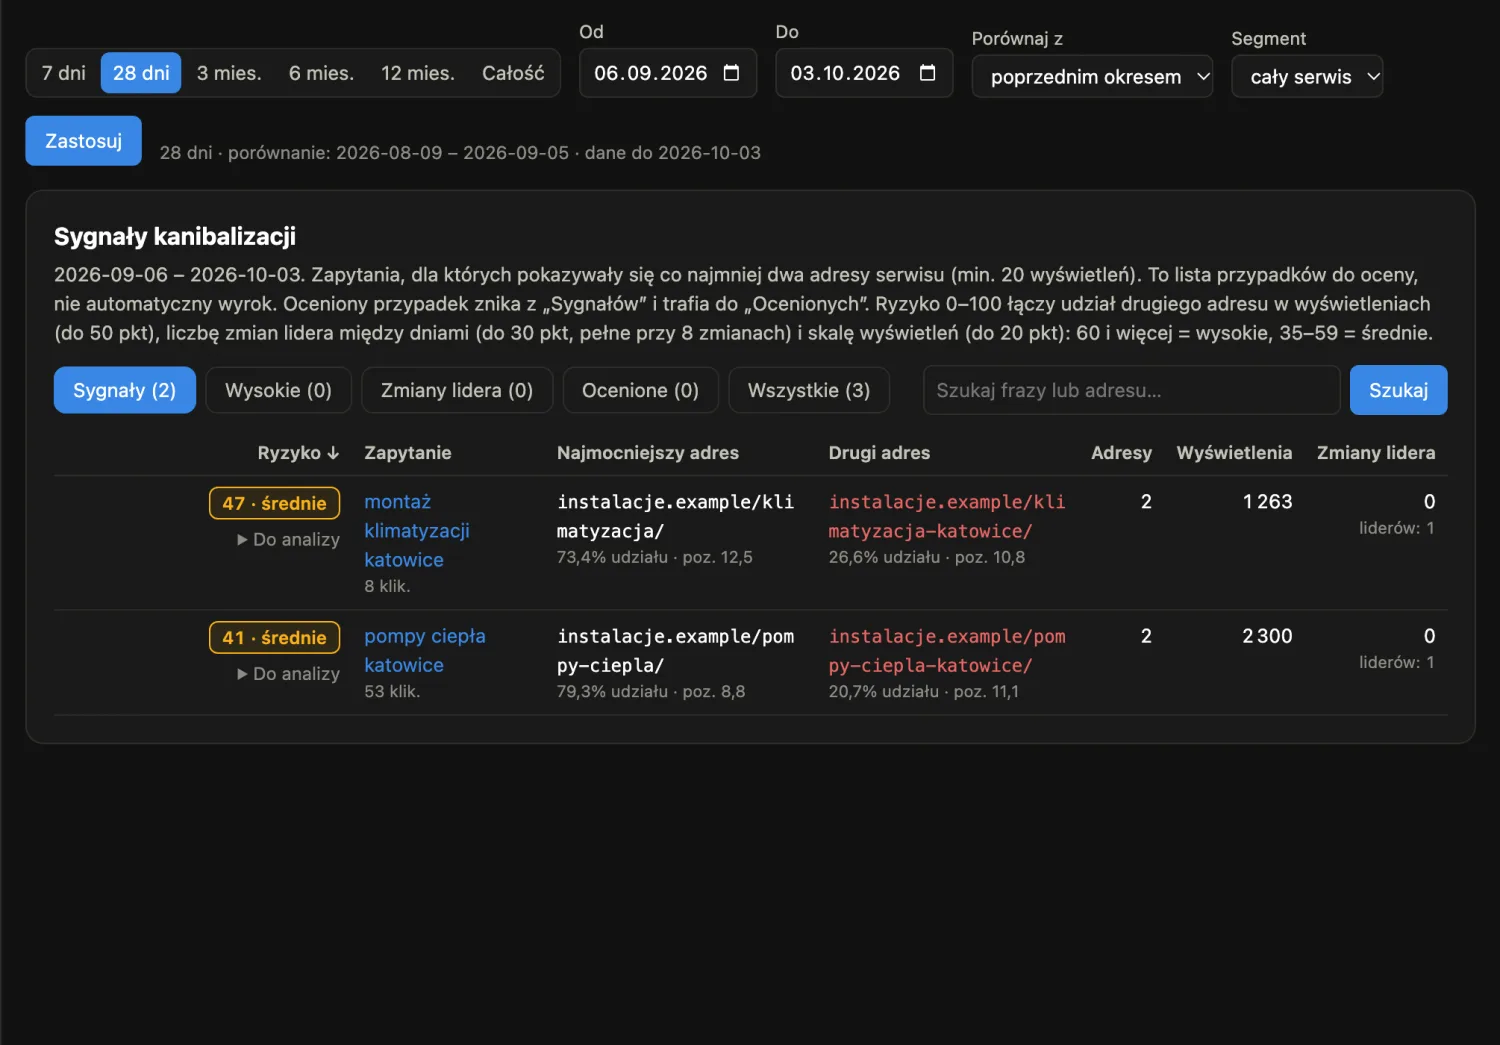Open pompy ciepła katowice query link
The image size is (1500, 1045).
pyautogui.click(x=425, y=651)
